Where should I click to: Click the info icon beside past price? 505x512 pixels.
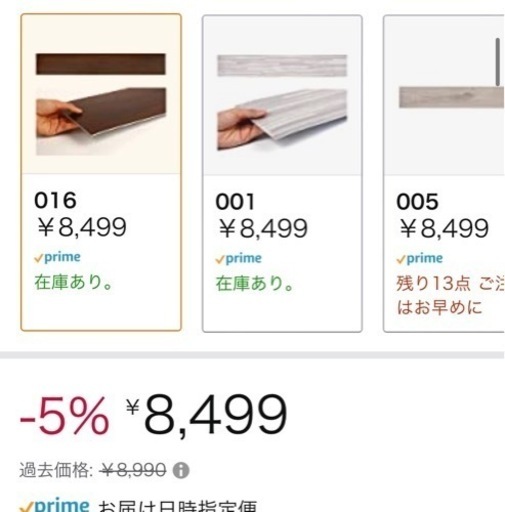tap(181, 470)
